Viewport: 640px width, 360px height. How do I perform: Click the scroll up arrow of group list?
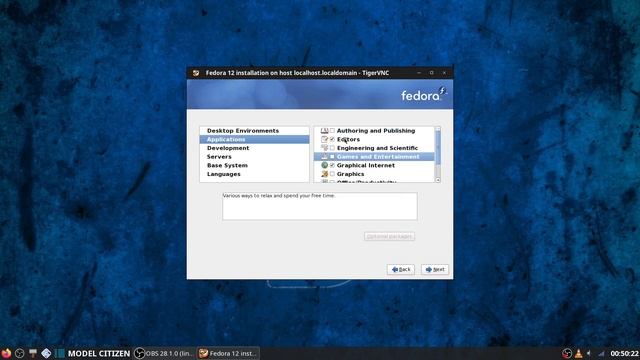[x=438, y=129]
